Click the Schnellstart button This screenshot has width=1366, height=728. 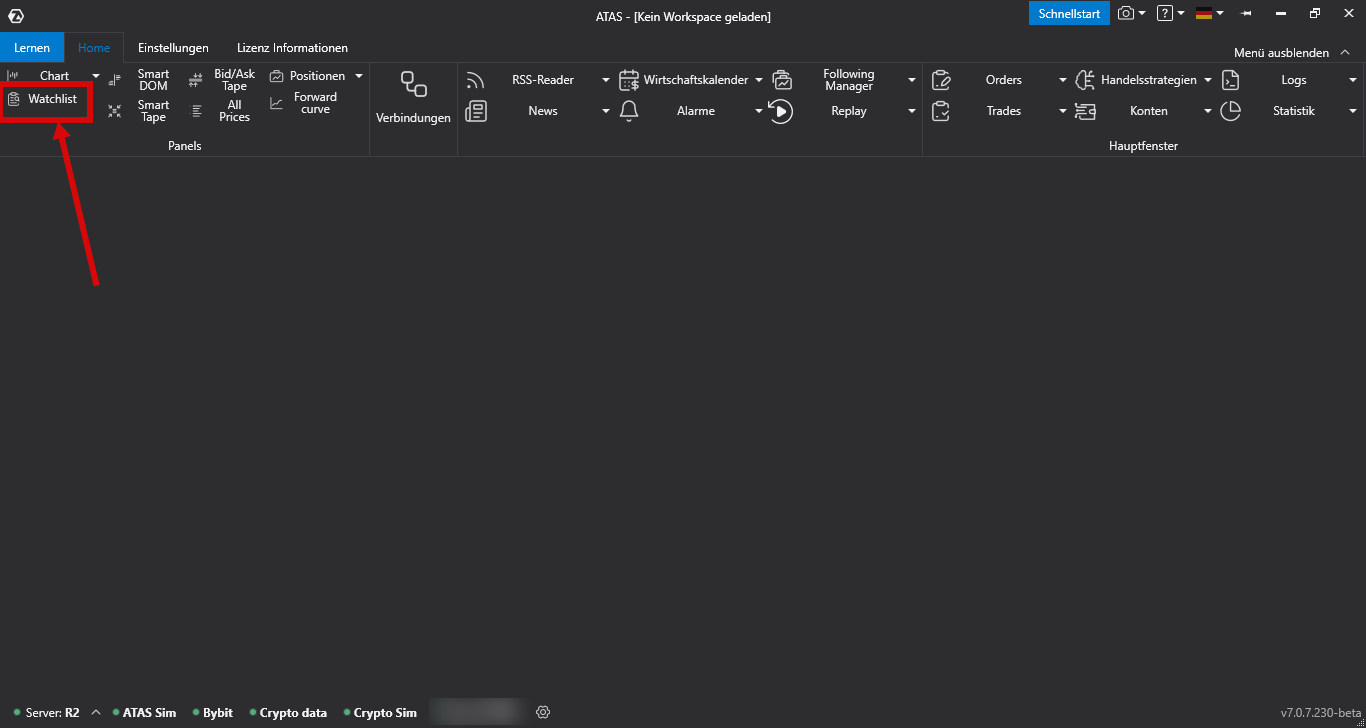1069,14
